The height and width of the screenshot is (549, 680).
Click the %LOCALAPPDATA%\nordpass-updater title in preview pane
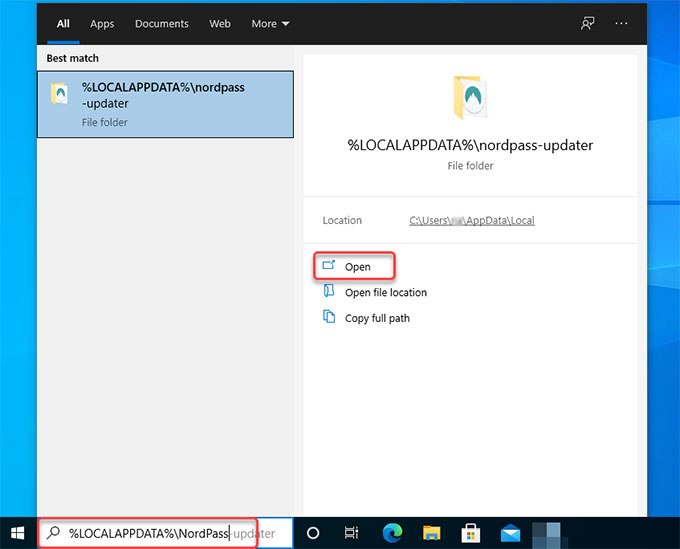click(470, 145)
